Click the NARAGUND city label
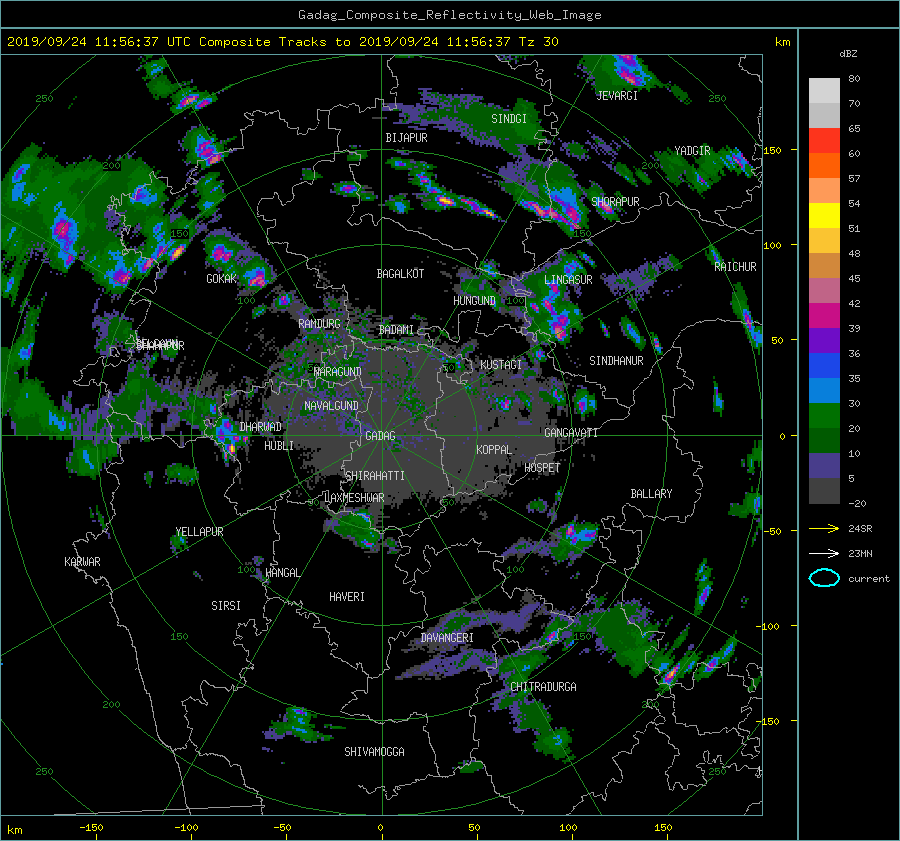This screenshot has height=841, width=900. (x=338, y=372)
